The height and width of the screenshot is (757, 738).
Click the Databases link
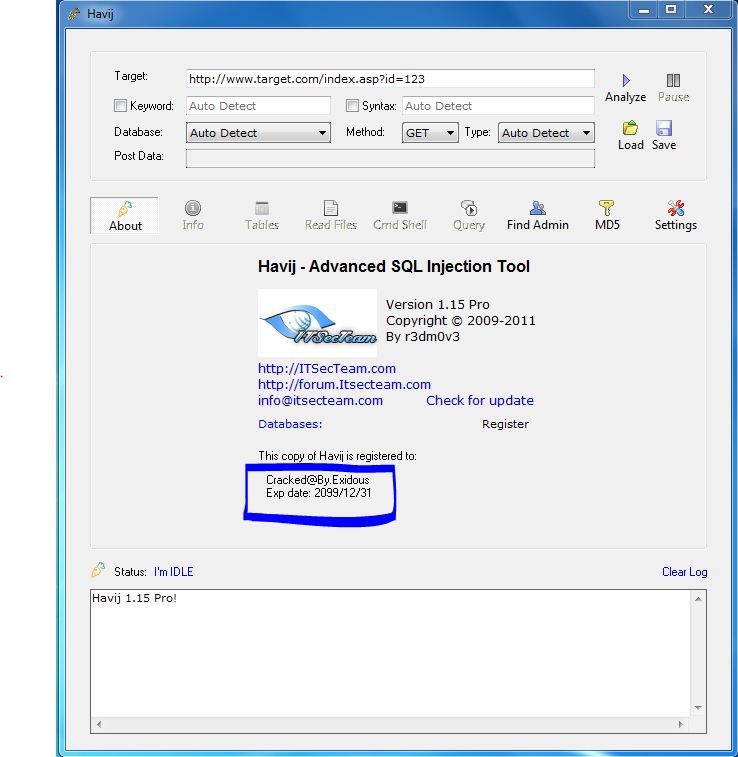[290, 424]
